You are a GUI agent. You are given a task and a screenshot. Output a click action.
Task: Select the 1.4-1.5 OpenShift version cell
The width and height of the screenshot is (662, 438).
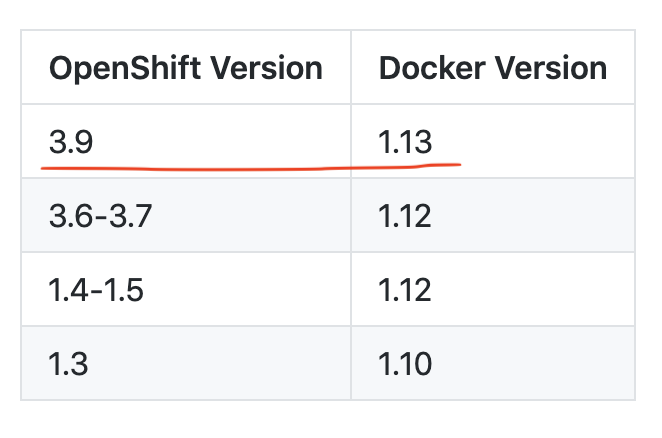[96, 289]
